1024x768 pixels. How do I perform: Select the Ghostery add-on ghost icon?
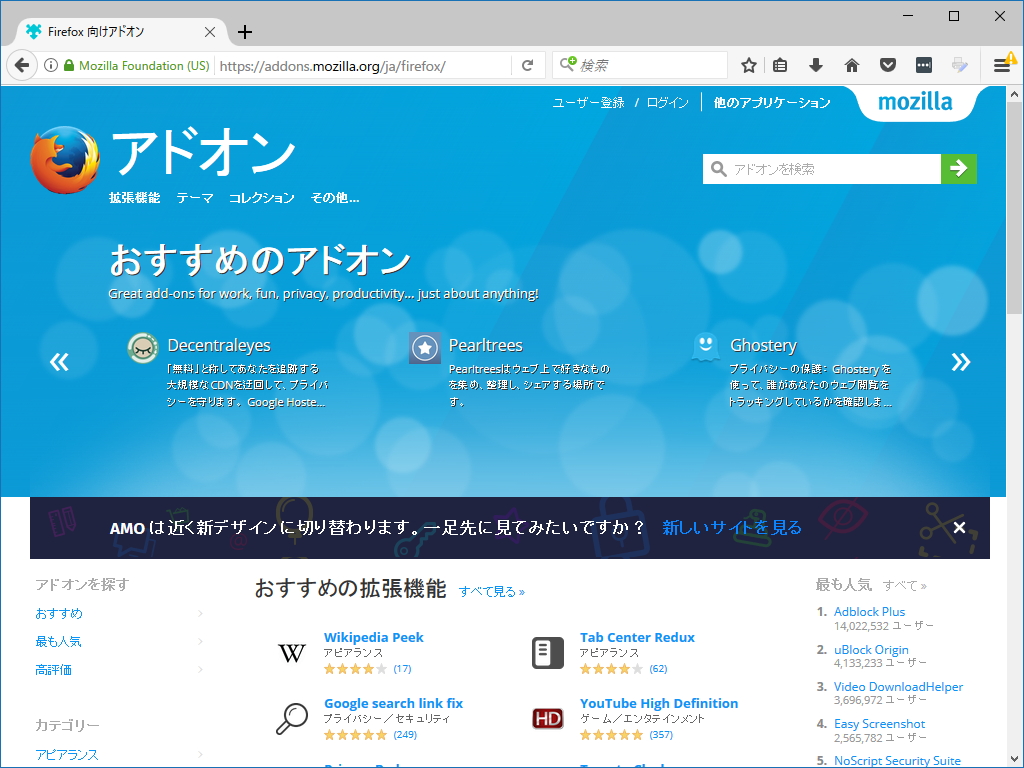(x=705, y=348)
